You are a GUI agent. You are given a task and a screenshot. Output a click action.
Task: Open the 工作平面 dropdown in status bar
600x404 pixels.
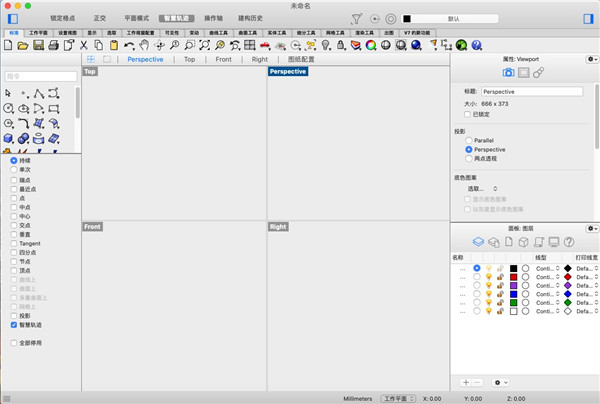[x=398, y=397]
